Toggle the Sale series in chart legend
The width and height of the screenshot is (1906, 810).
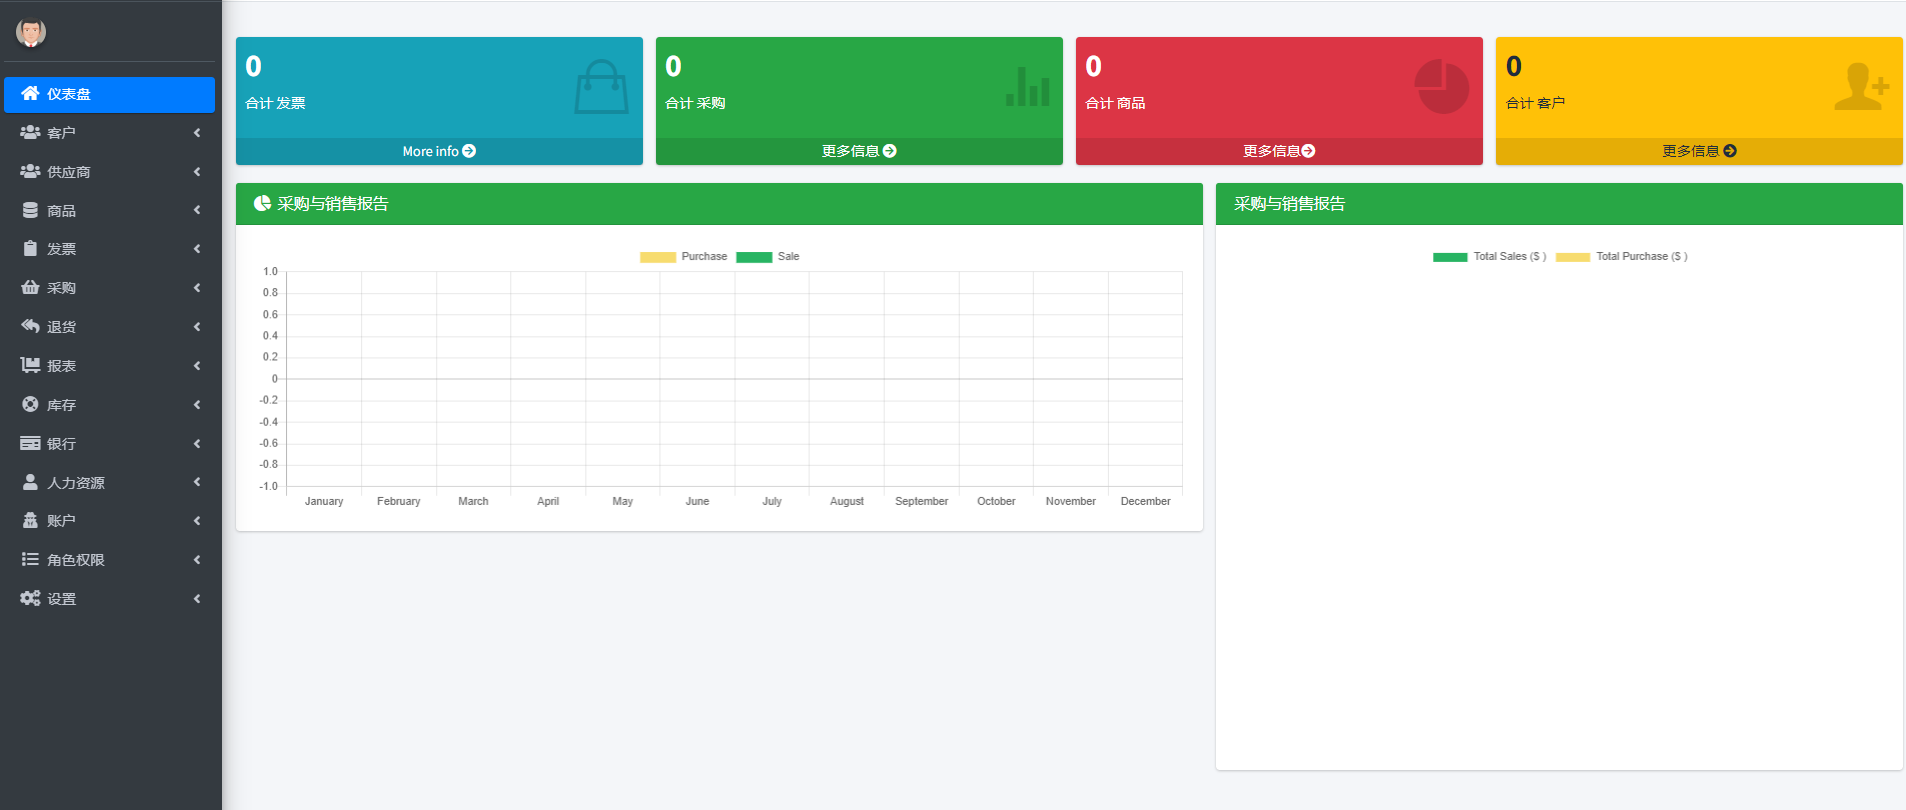pyautogui.click(x=768, y=257)
